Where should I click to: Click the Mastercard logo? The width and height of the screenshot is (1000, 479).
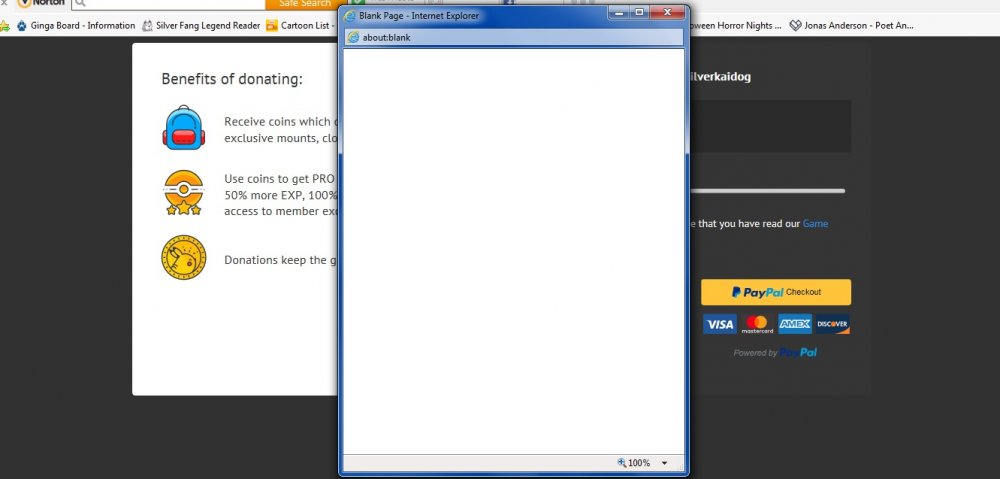pyautogui.click(x=757, y=324)
